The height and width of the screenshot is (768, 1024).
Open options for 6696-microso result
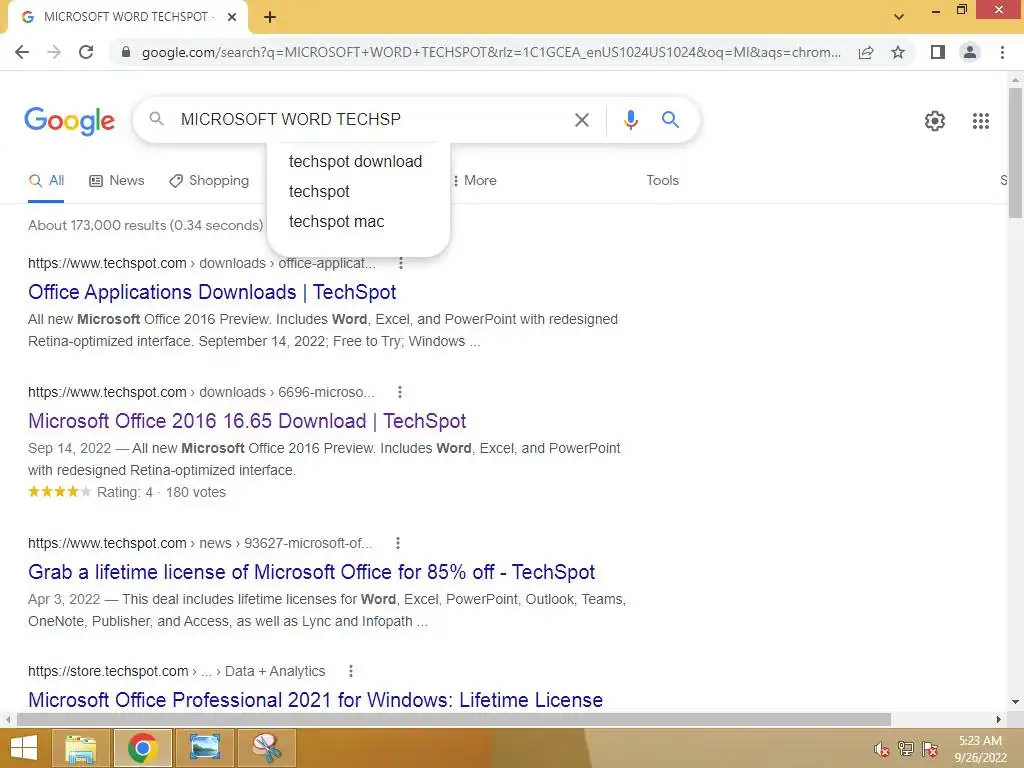pos(400,392)
